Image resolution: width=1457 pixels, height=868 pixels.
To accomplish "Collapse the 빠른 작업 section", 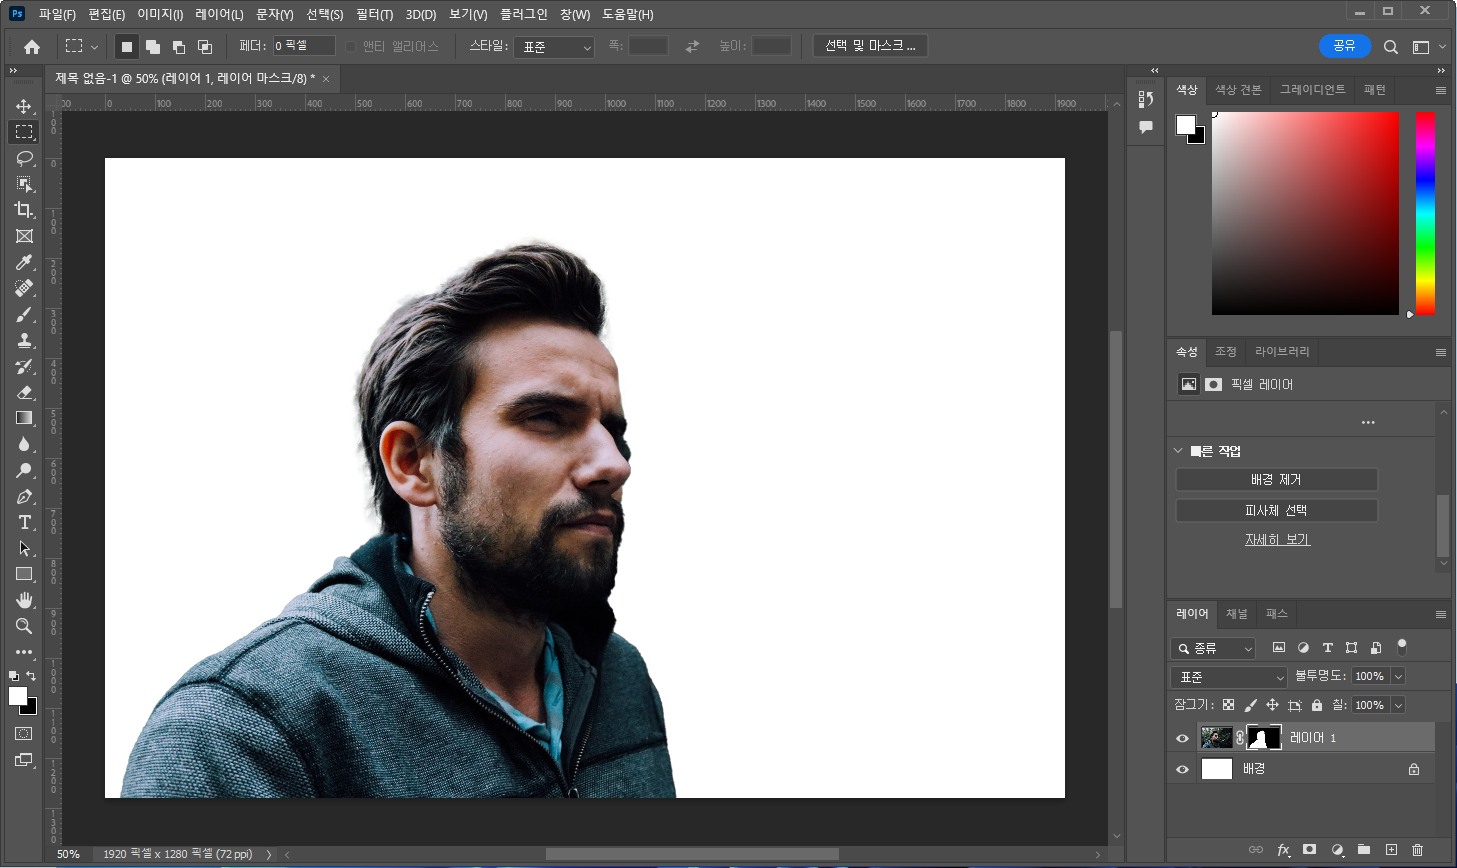I will pos(1178,451).
